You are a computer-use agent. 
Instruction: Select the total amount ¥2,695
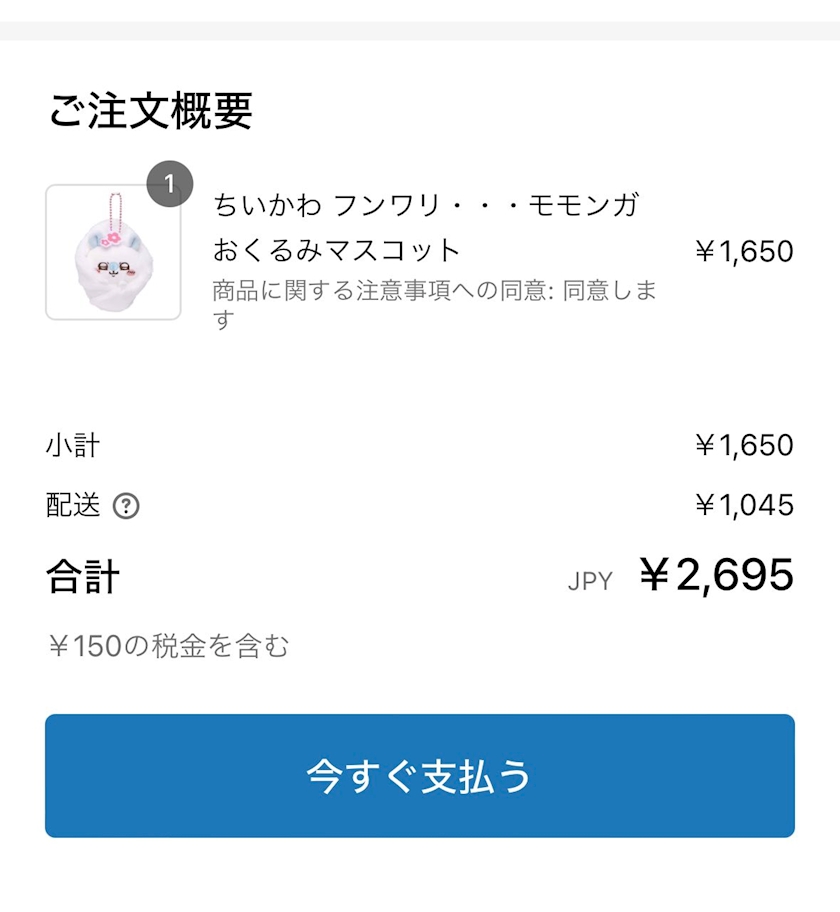(x=716, y=575)
